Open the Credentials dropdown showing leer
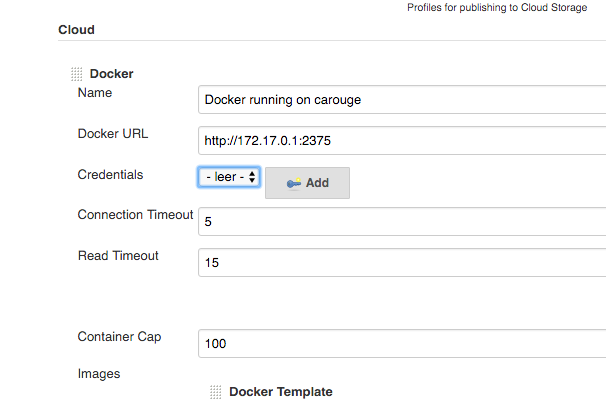The image size is (606, 401). 229,177
